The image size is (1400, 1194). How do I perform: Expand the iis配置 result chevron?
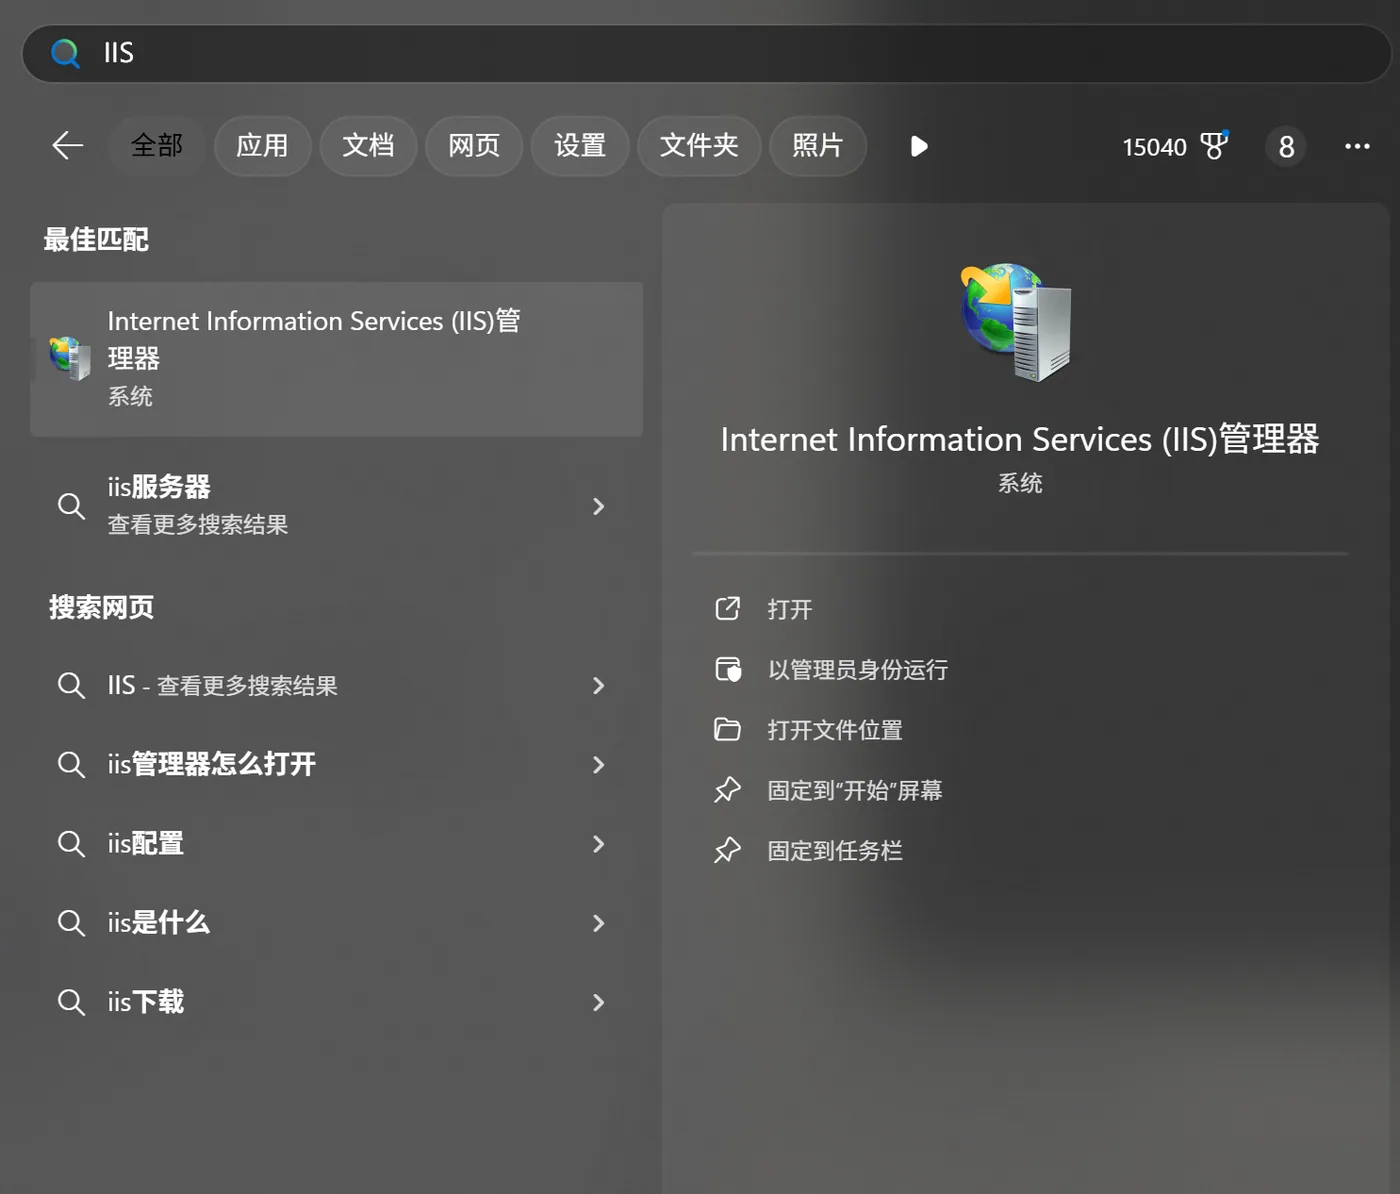click(x=598, y=844)
